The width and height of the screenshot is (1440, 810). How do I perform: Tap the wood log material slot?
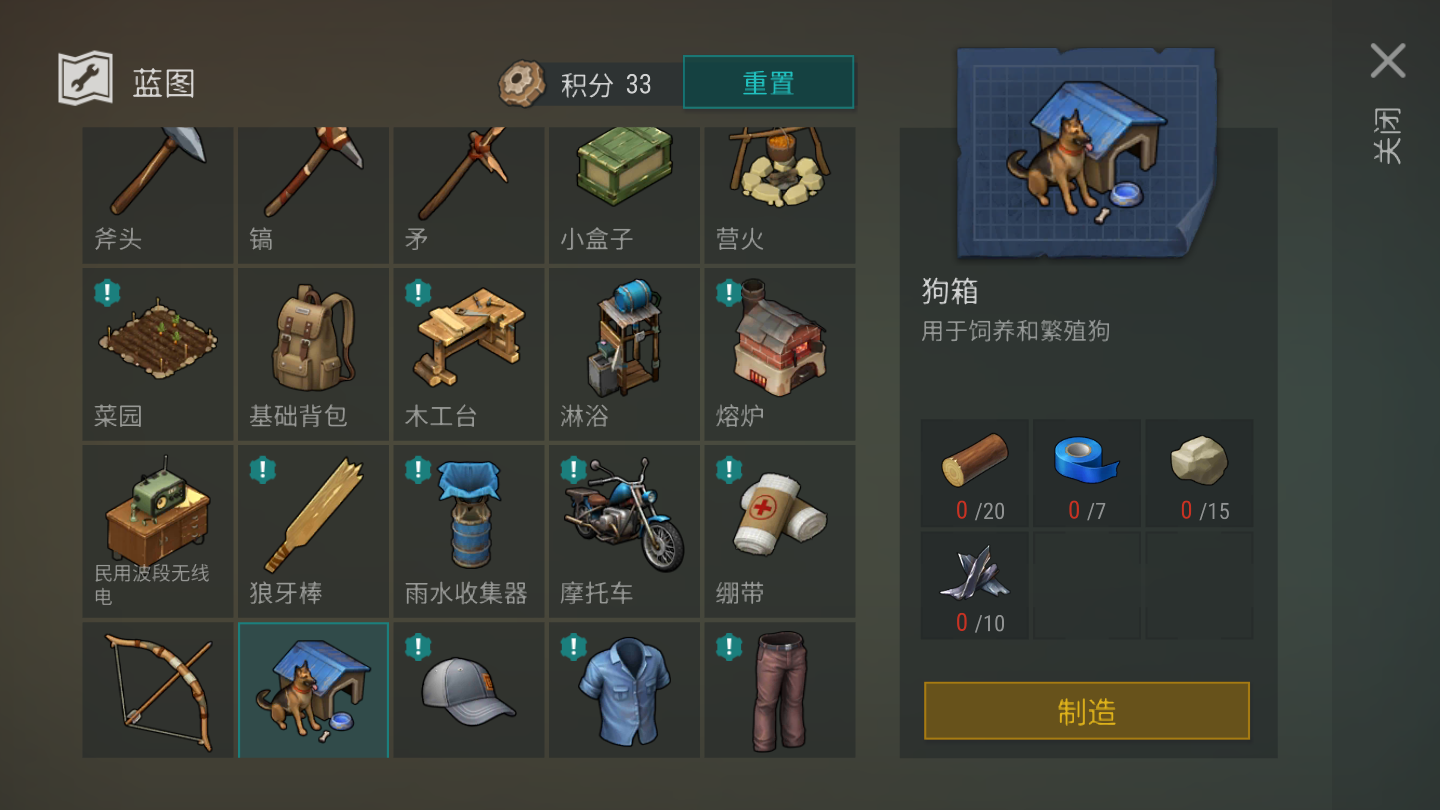click(x=975, y=473)
